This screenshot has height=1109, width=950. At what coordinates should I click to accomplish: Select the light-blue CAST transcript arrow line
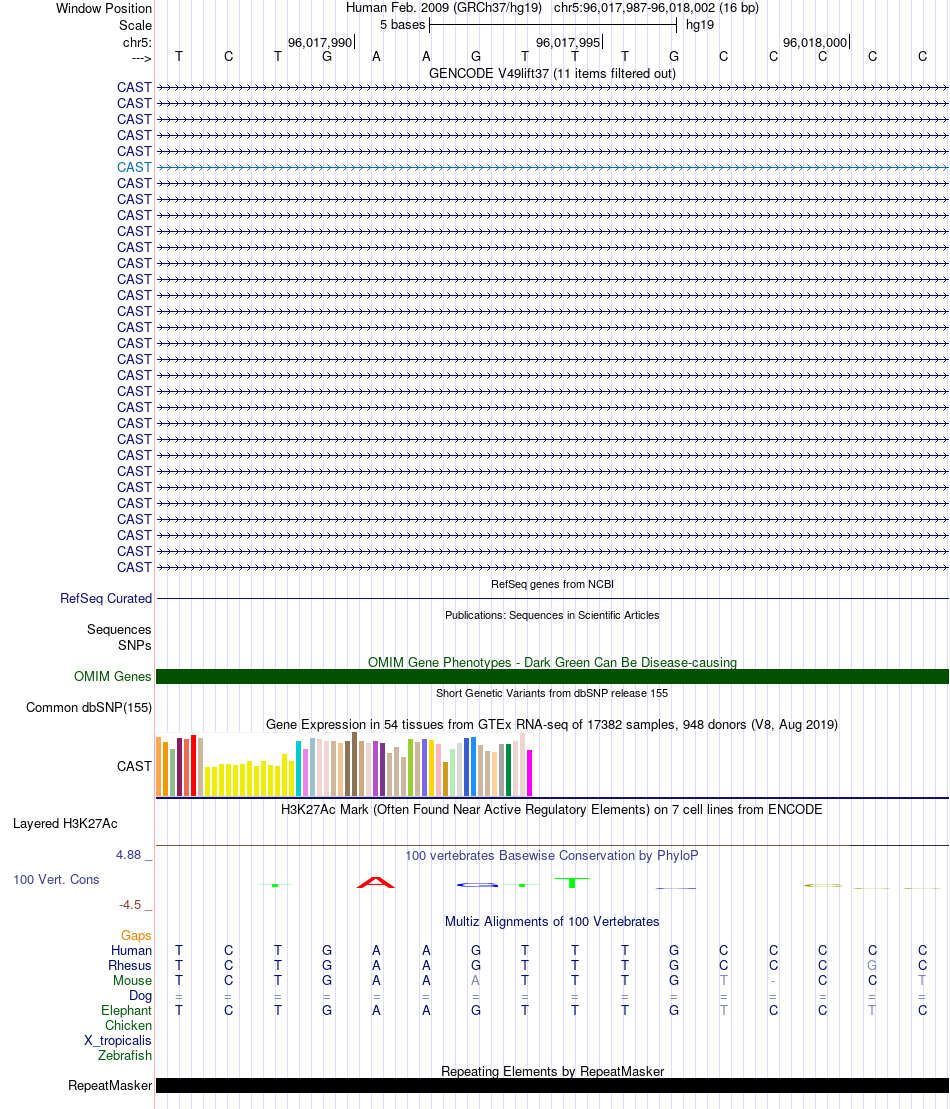552,168
